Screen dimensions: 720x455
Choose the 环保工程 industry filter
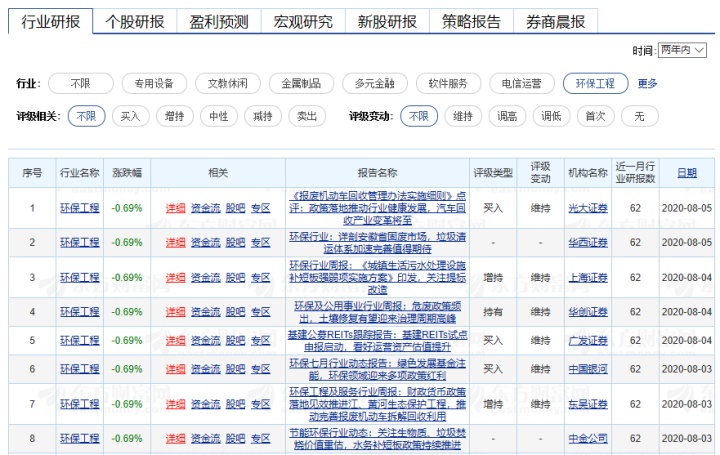coord(595,84)
